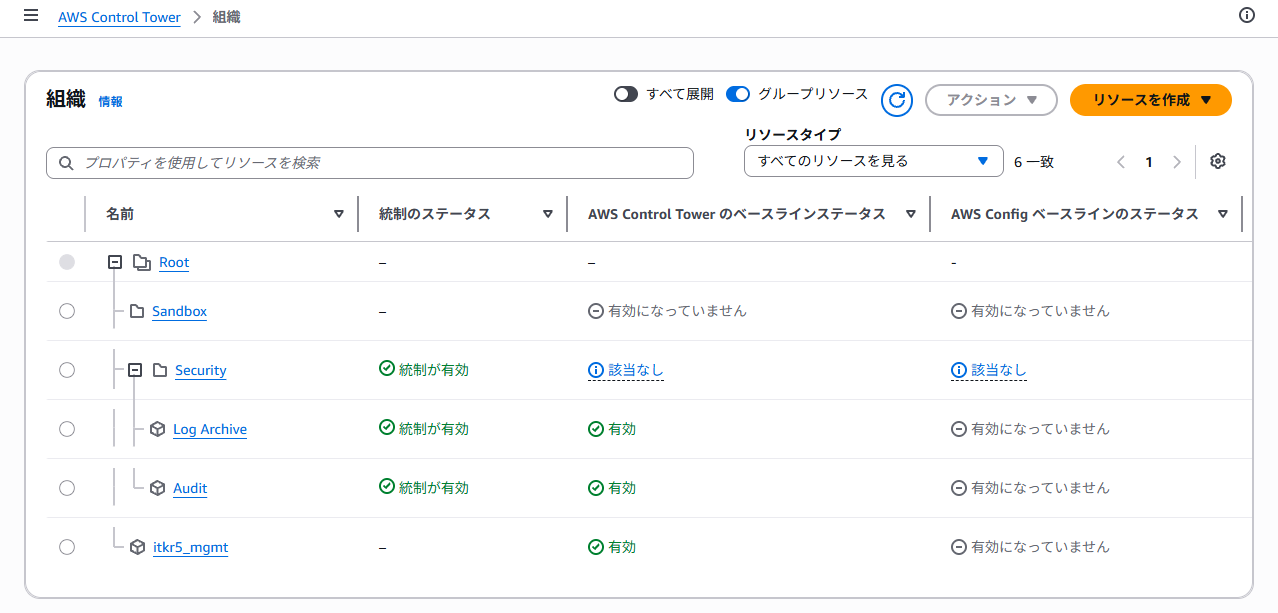The image size is (1278, 613).
Task: Click the 組織 breadcrumb text
Action: click(x=227, y=17)
